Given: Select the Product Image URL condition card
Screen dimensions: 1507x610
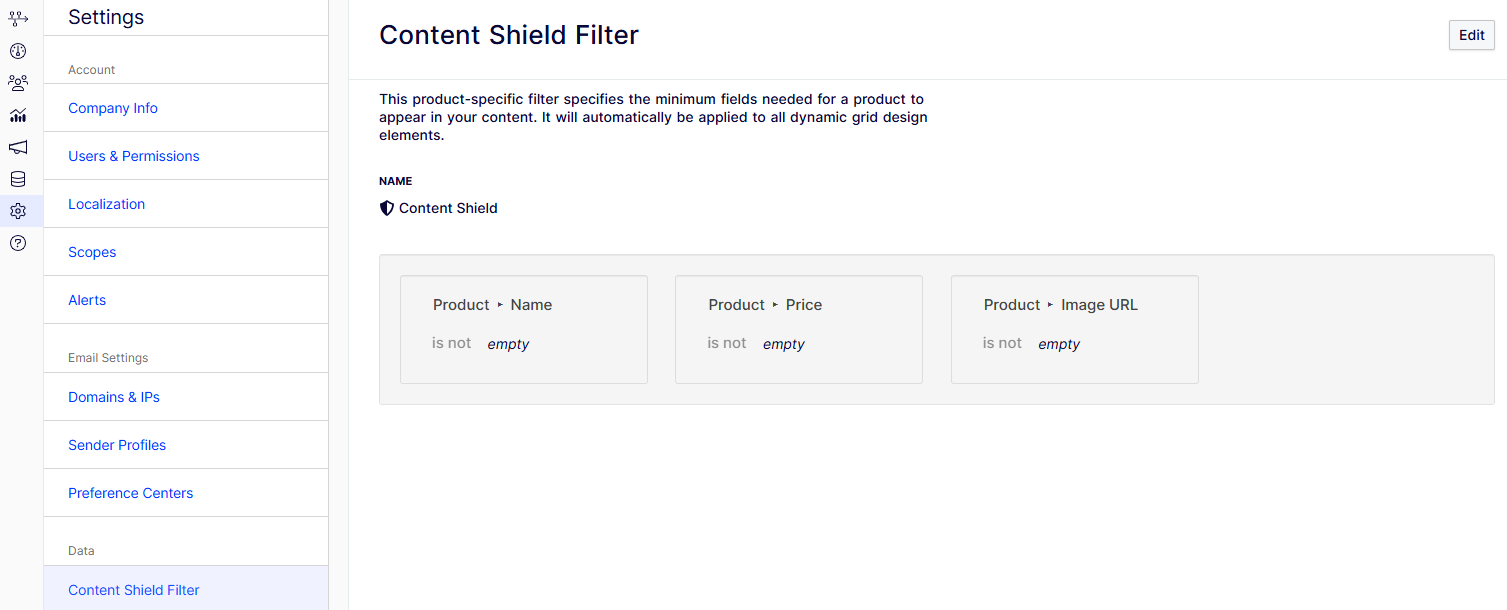Looking at the screenshot, I should (x=1075, y=330).
